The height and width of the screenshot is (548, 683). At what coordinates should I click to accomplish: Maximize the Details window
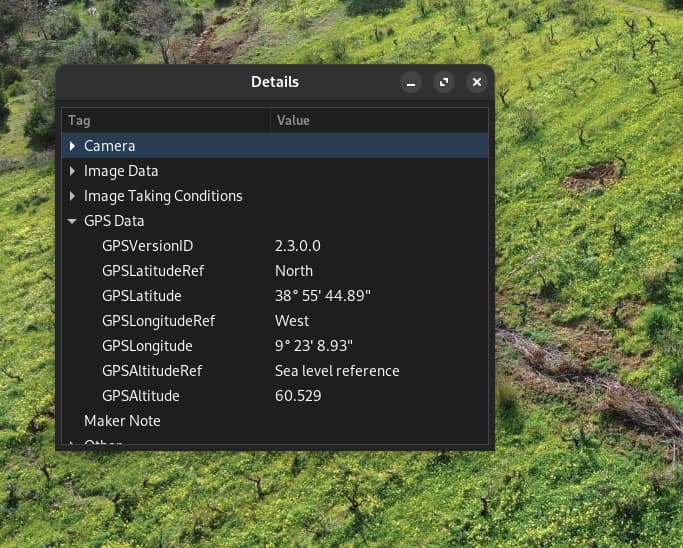[444, 82]
